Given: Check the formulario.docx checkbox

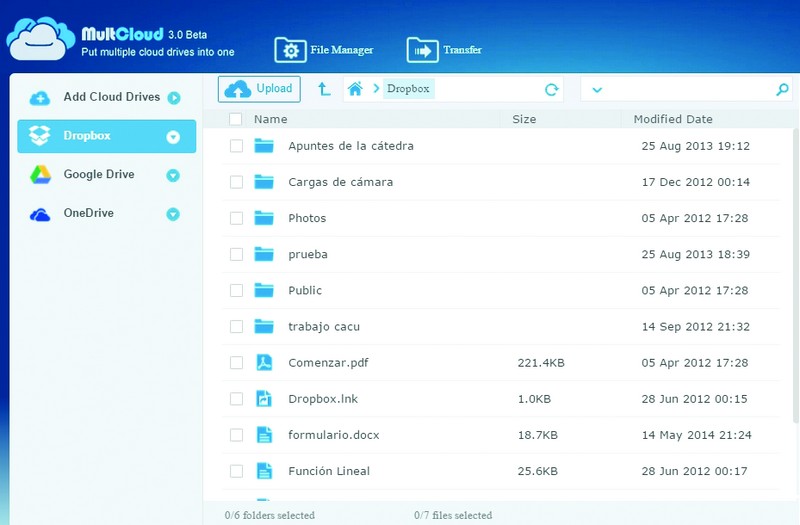Looking at the screenshot, I should (x=236, y=435).
